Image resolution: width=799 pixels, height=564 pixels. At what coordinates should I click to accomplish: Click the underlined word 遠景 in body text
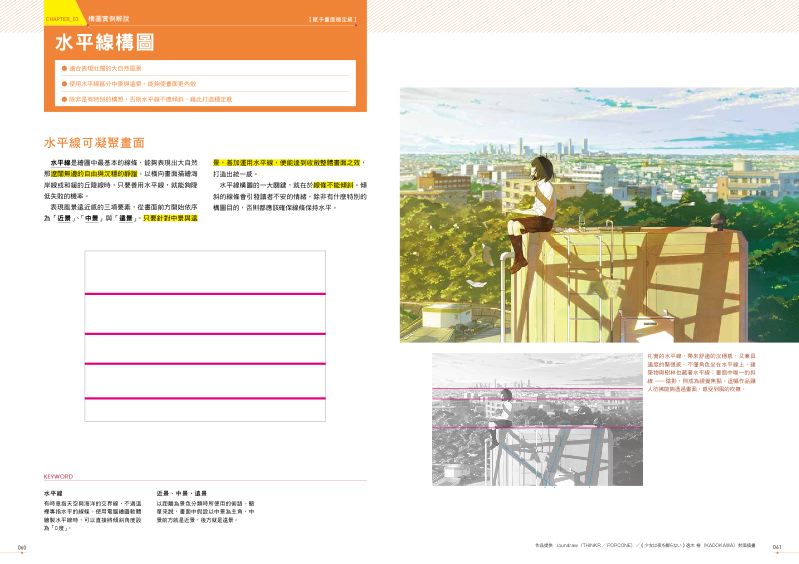click(x=126, y=218)
